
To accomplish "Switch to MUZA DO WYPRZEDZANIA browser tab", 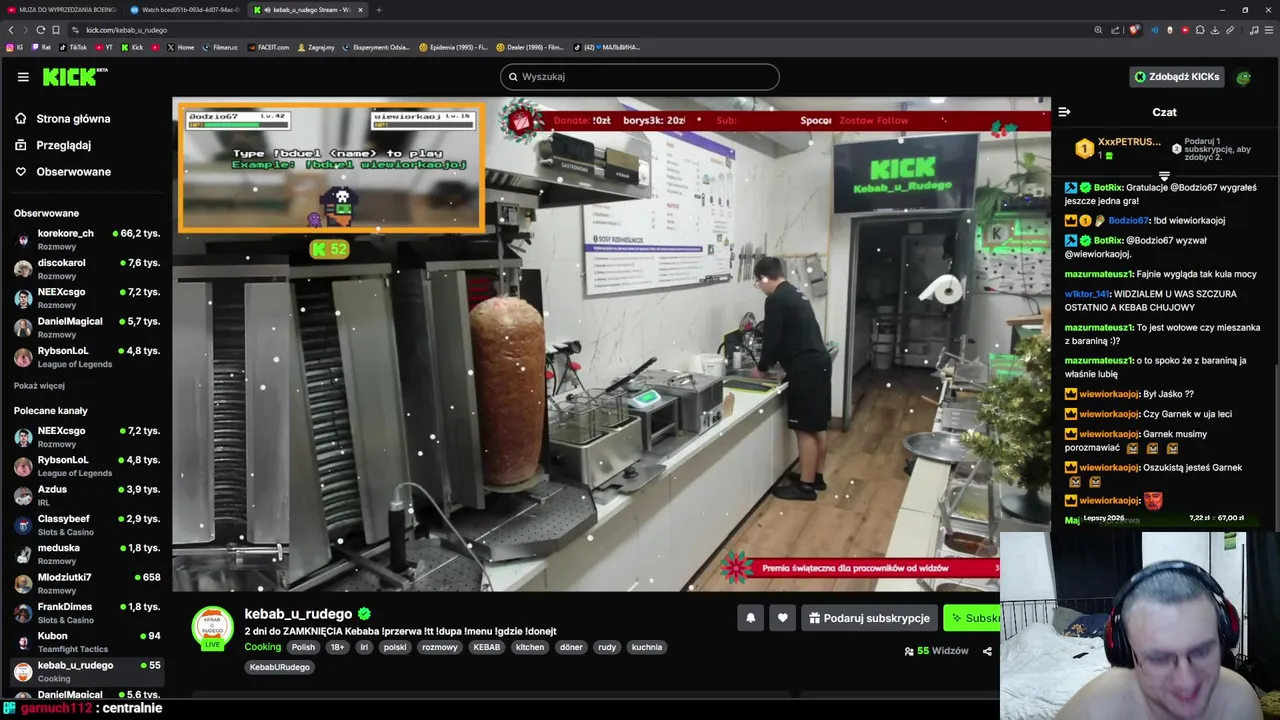I will [61, 10].
